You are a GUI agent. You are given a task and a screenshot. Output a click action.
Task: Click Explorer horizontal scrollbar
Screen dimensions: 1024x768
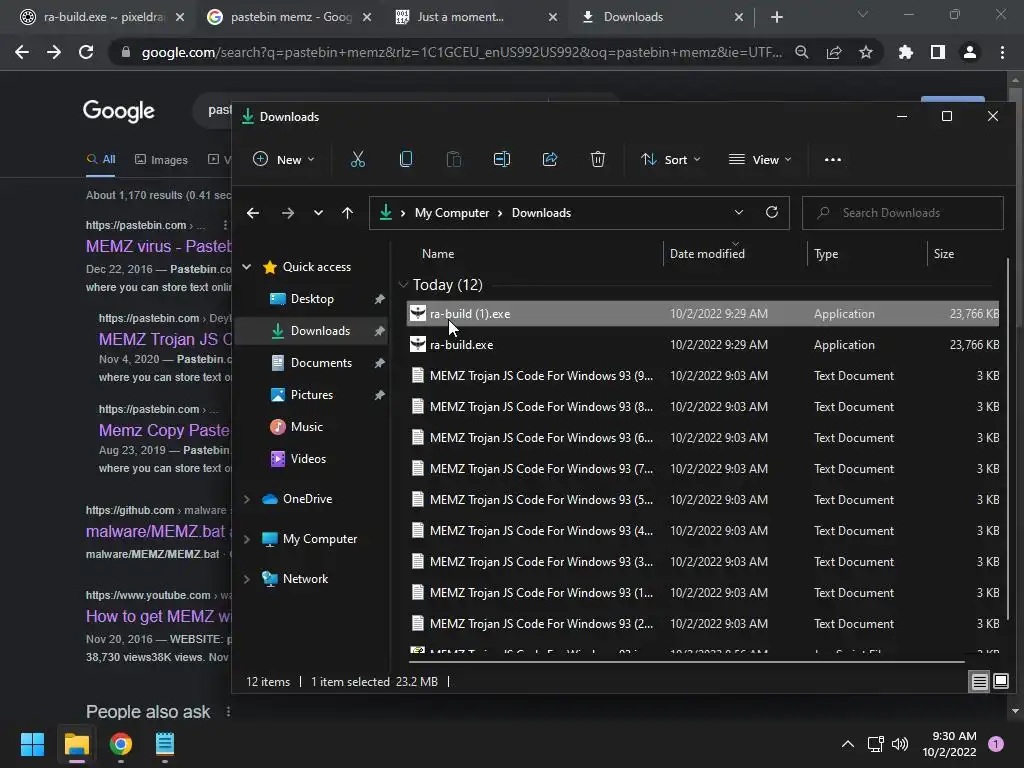[685, 662]
